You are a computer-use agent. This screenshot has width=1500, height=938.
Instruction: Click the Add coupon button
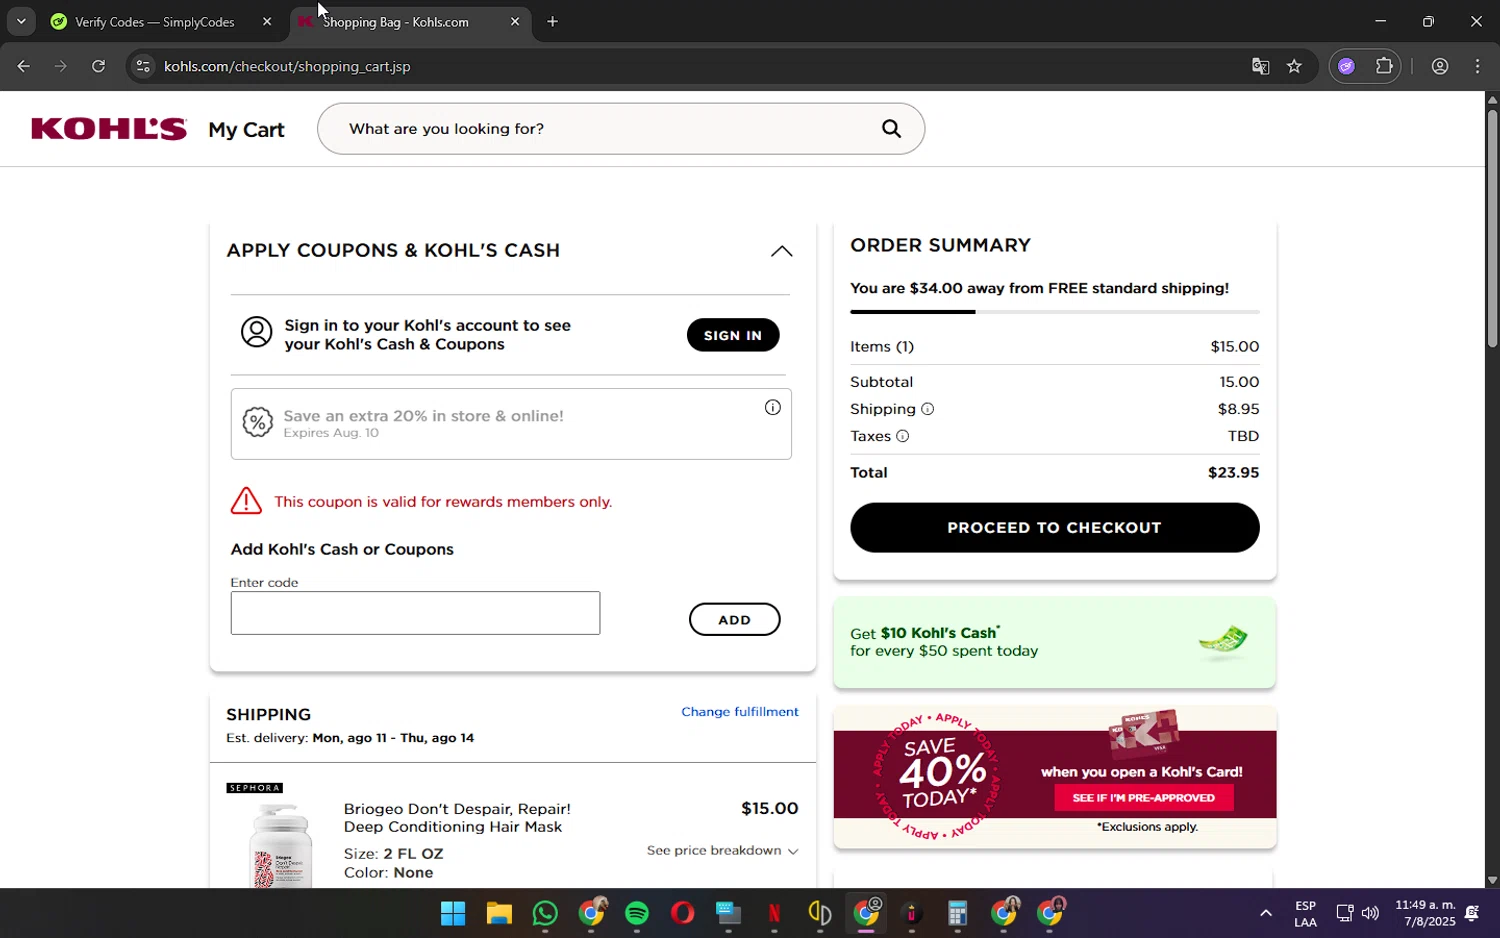click(x=734, y=619)
